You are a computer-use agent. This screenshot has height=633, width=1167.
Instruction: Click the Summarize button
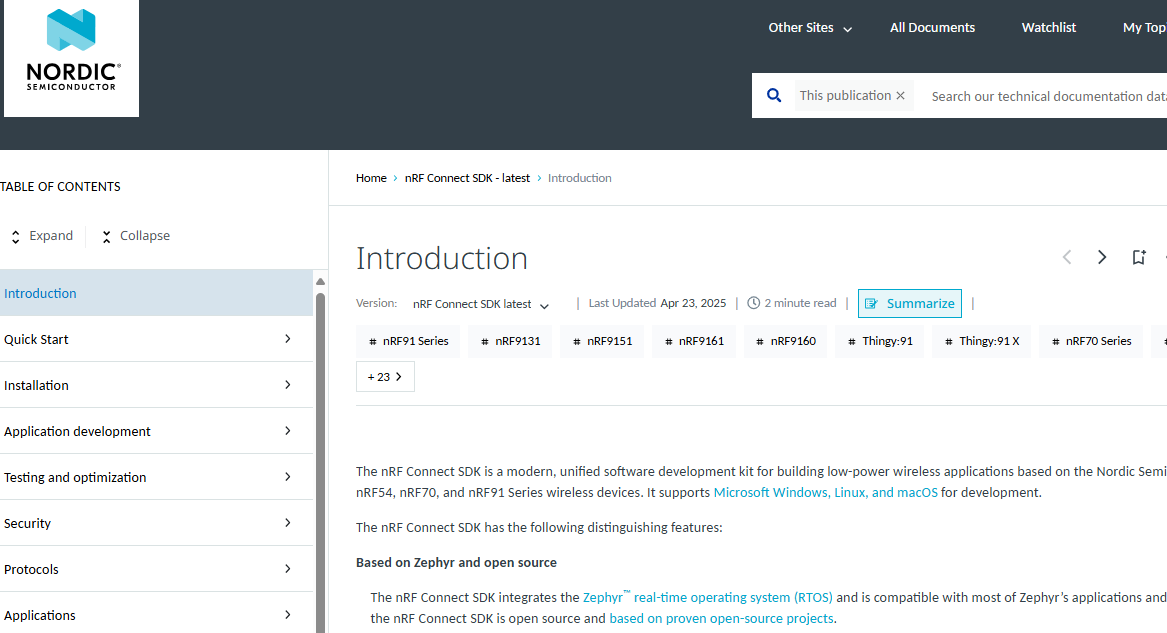click(909, 304)
